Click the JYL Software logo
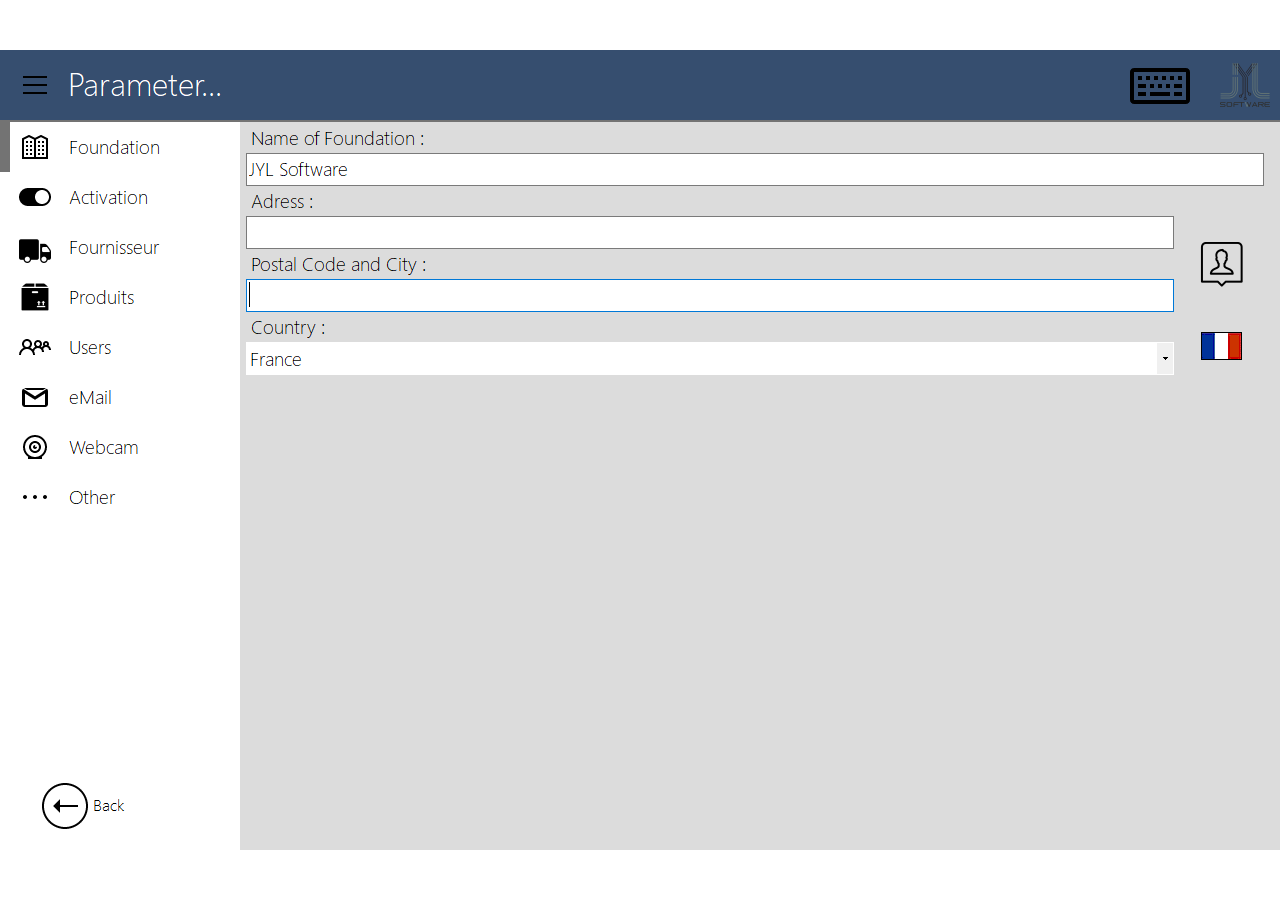Screen dimensions: 1280x900 pyautogui.click(x=1244, y=86)
